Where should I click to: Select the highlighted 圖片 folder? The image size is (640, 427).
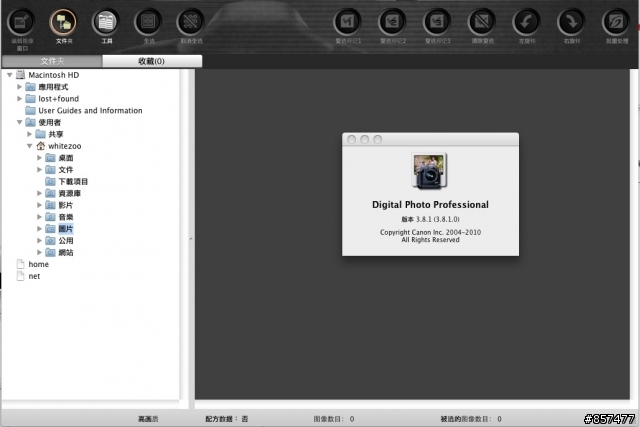click(x=66, y=229)
